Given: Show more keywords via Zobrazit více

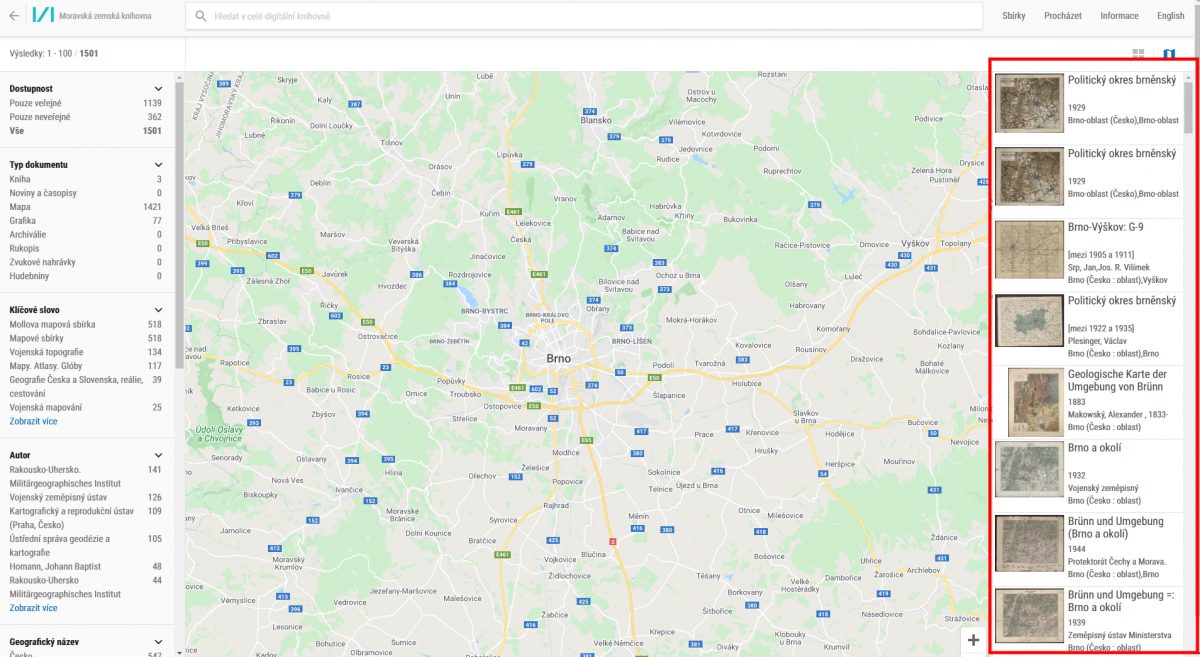Looking at the screenshot, I should click(33, 421).
